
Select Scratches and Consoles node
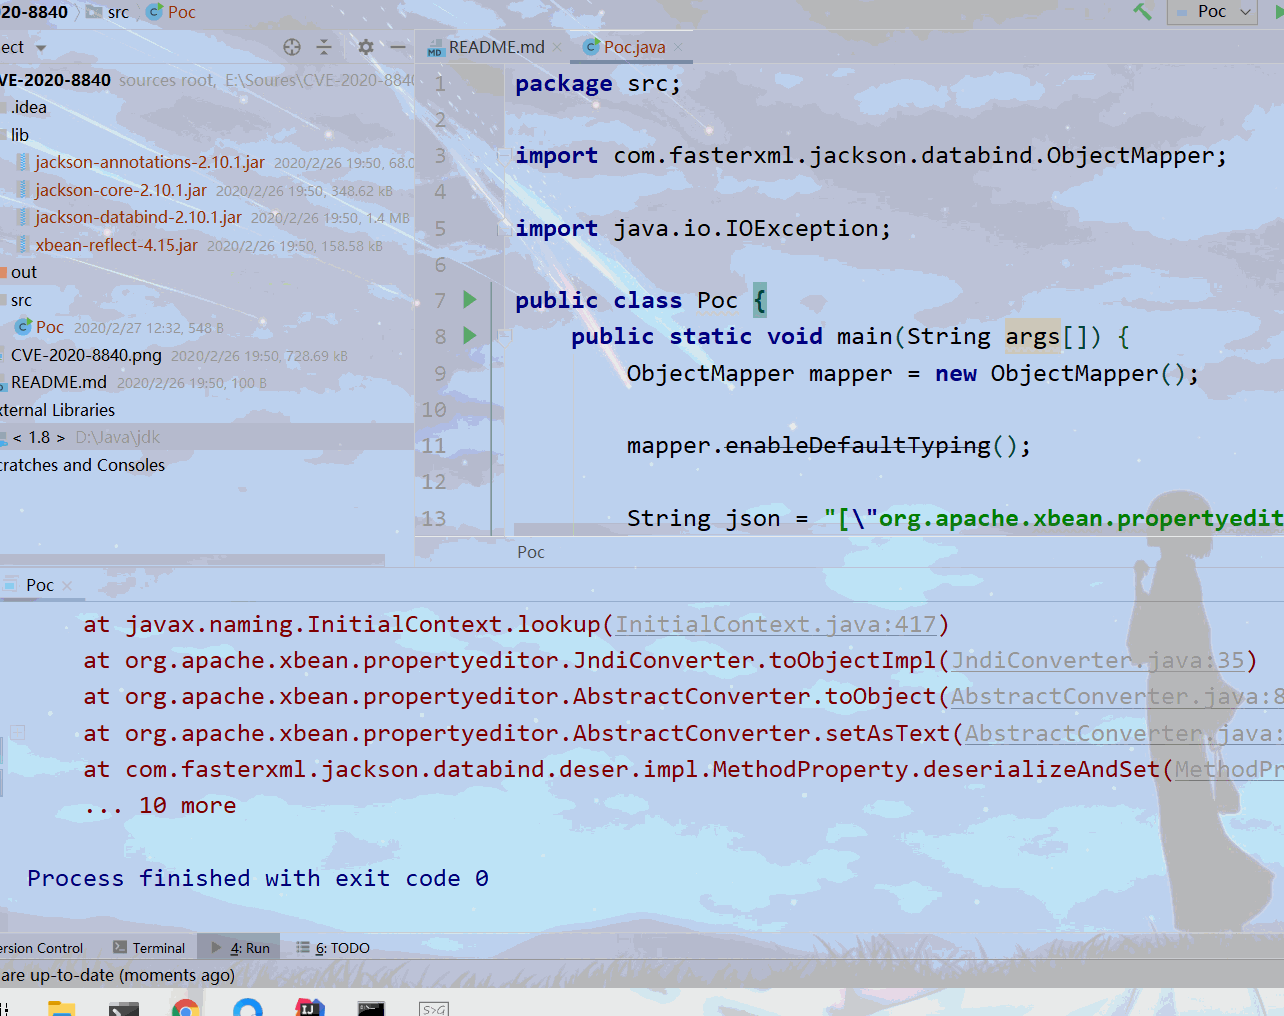click(x=82, y=465)
